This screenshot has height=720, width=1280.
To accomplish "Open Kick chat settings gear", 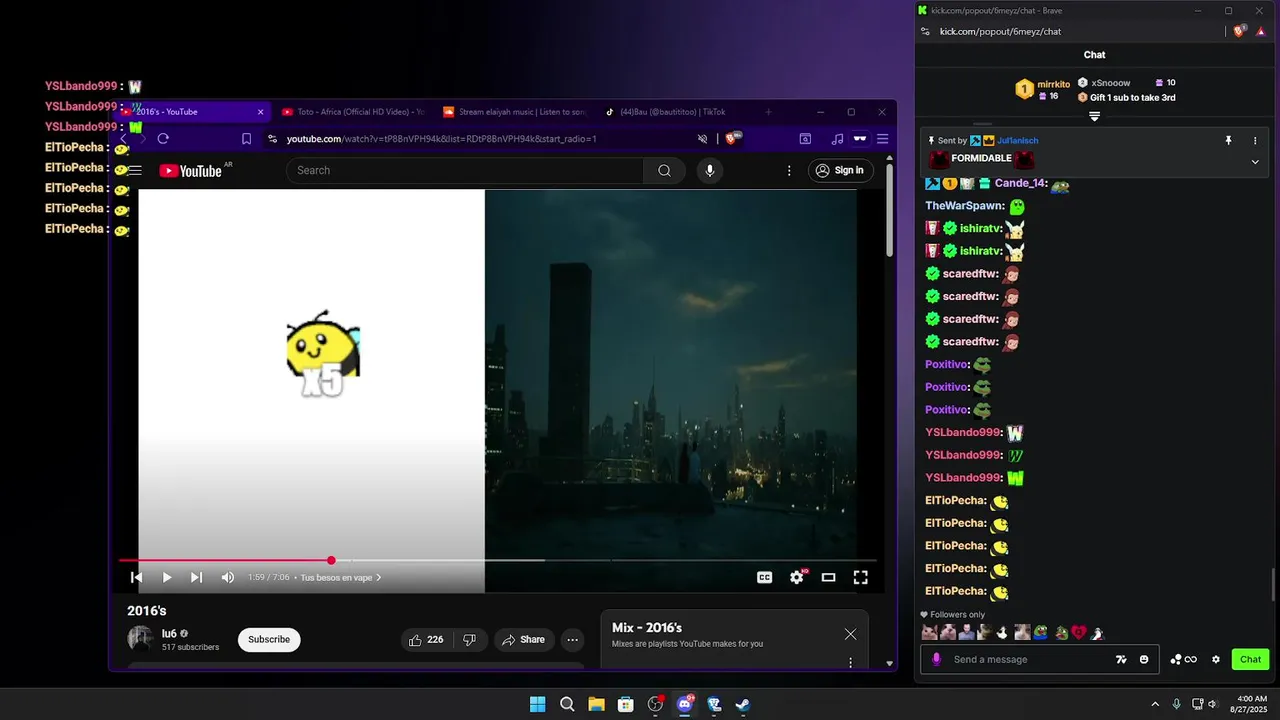I will pos(1216,659).
